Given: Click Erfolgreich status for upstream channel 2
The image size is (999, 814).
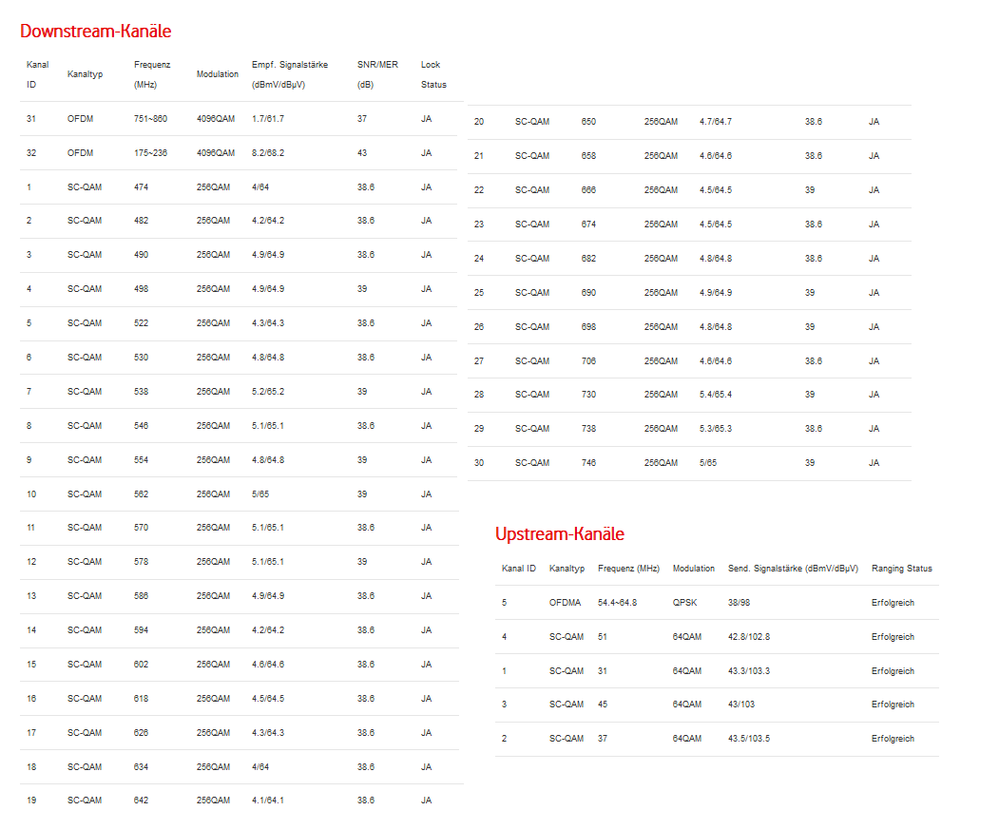Looking at the screenshot, I should pyautogui.click(x=893, y=739).
